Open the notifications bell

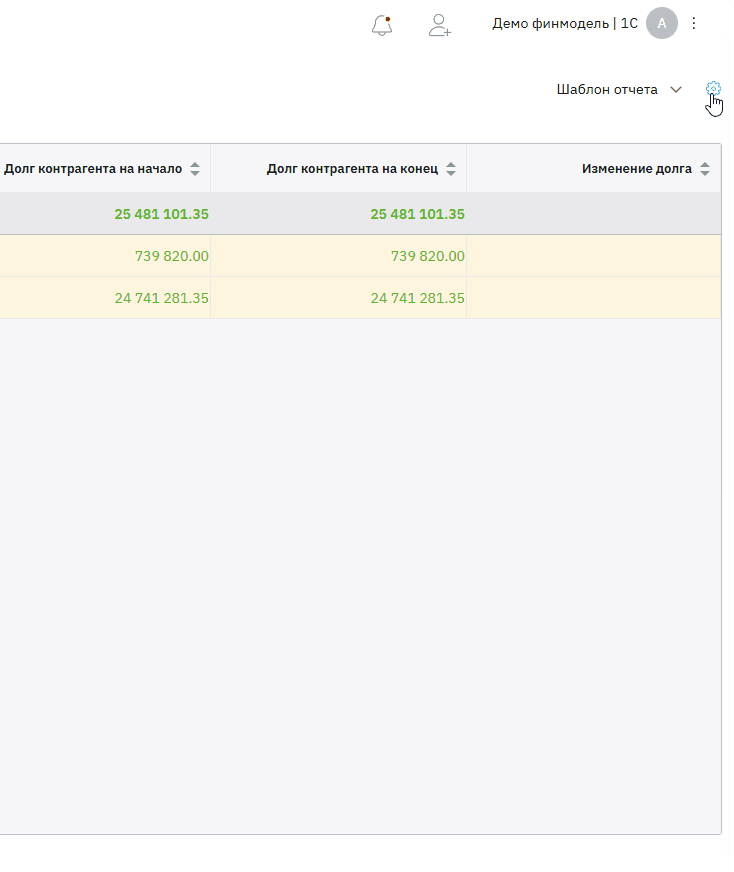pyautogui.click(x=381, y=25)
